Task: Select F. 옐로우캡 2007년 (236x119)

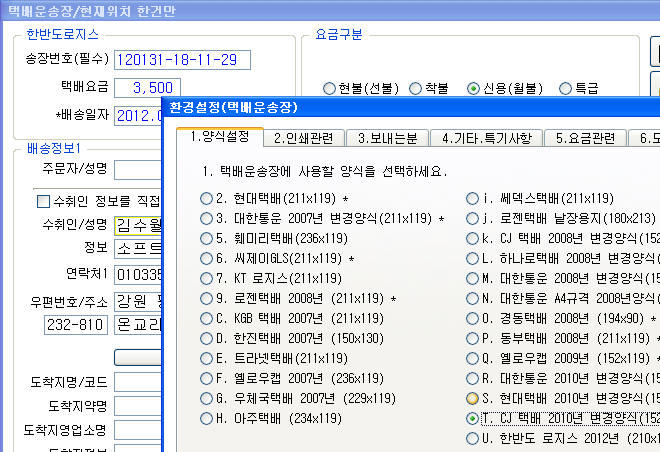Action: (x=206, y=378)
